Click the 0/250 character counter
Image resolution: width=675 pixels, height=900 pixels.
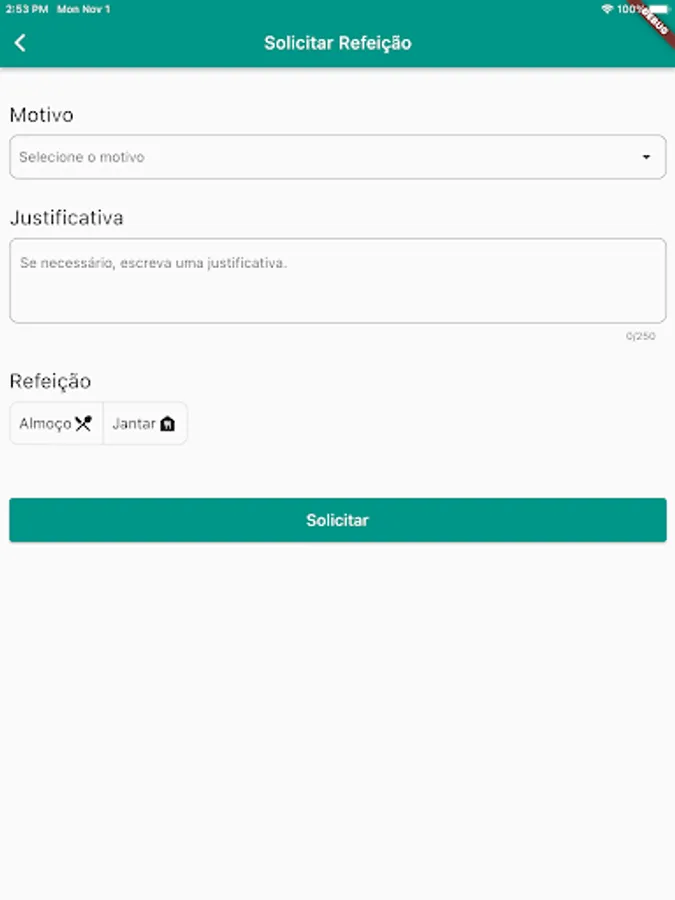point(640,337)
